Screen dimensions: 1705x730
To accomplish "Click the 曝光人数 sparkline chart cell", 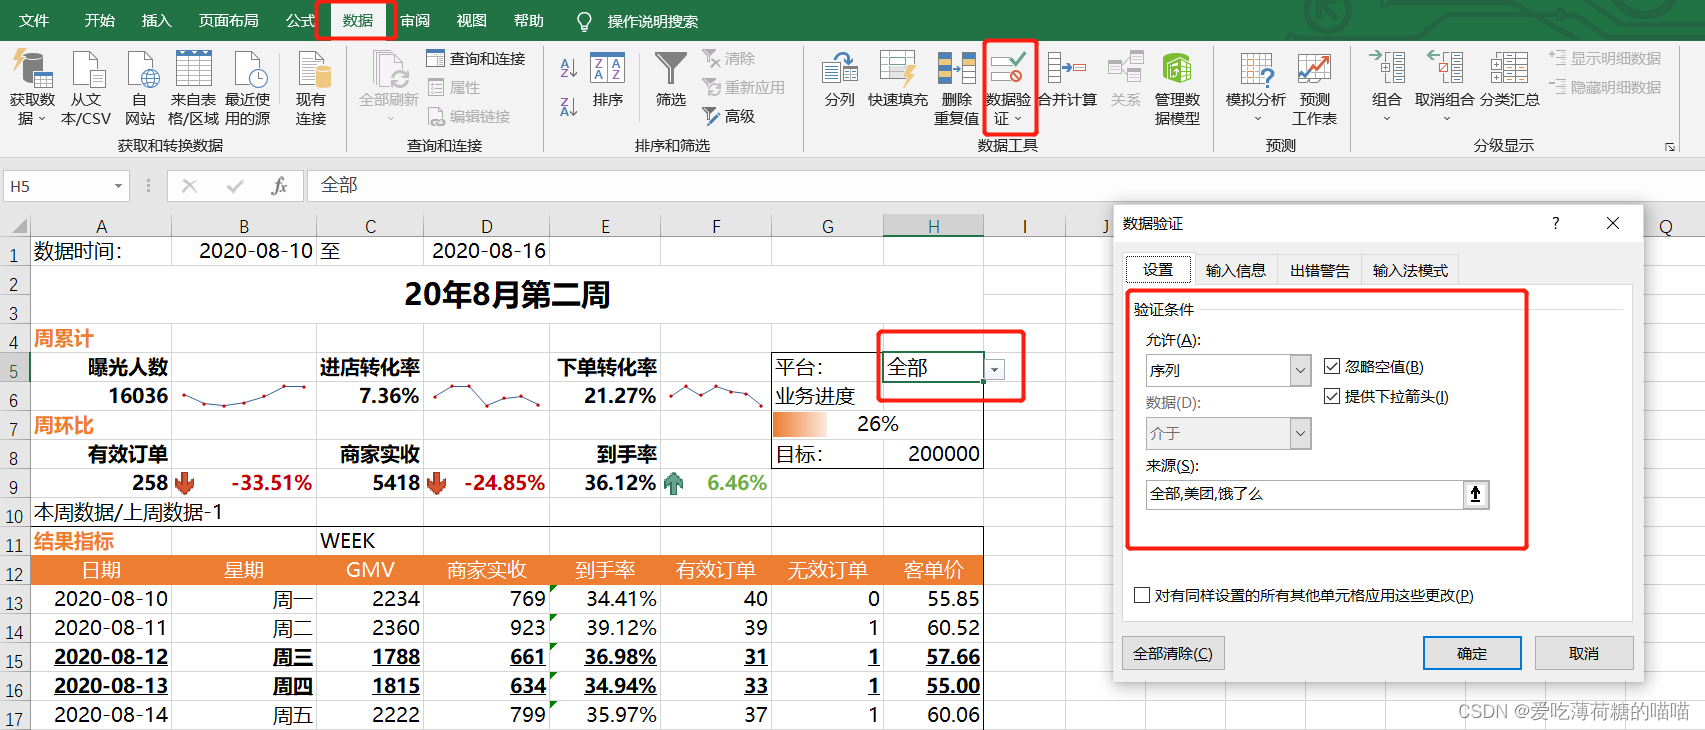I will pos(244,396).
